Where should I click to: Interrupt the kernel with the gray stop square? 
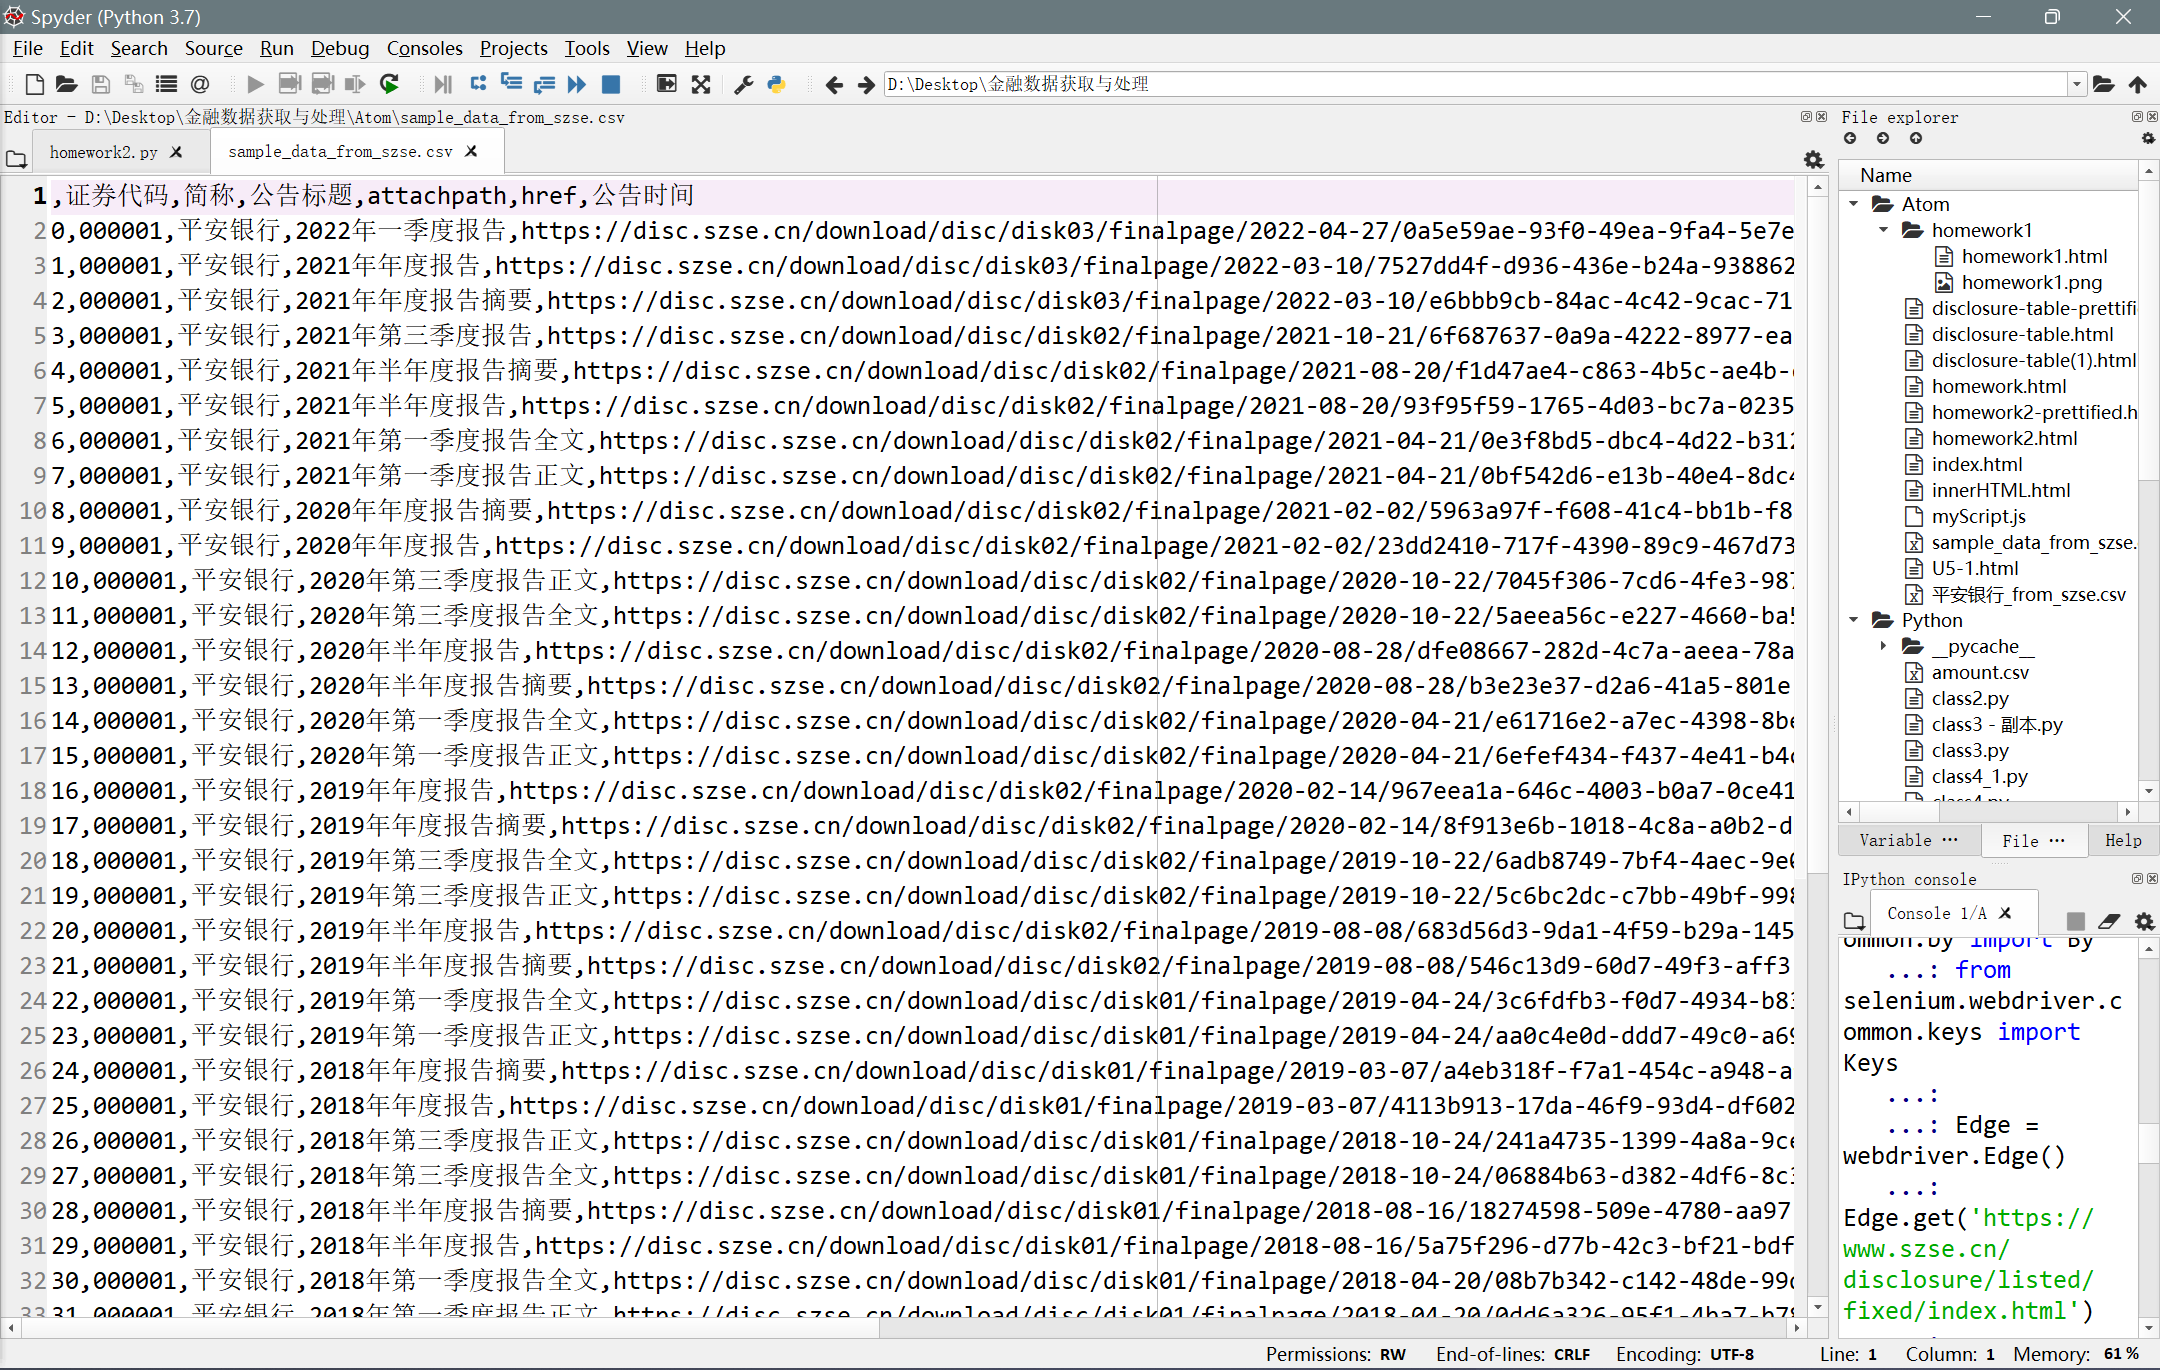point(2076,921)
